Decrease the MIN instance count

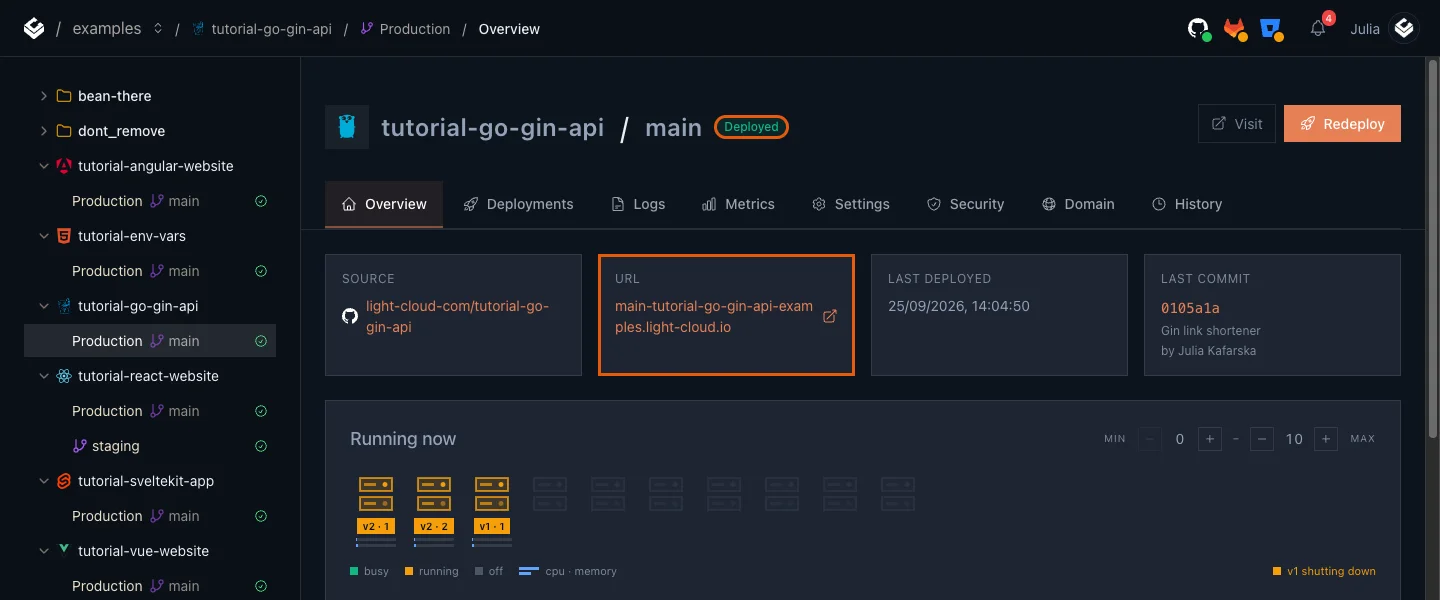[x=1150, y=439]
